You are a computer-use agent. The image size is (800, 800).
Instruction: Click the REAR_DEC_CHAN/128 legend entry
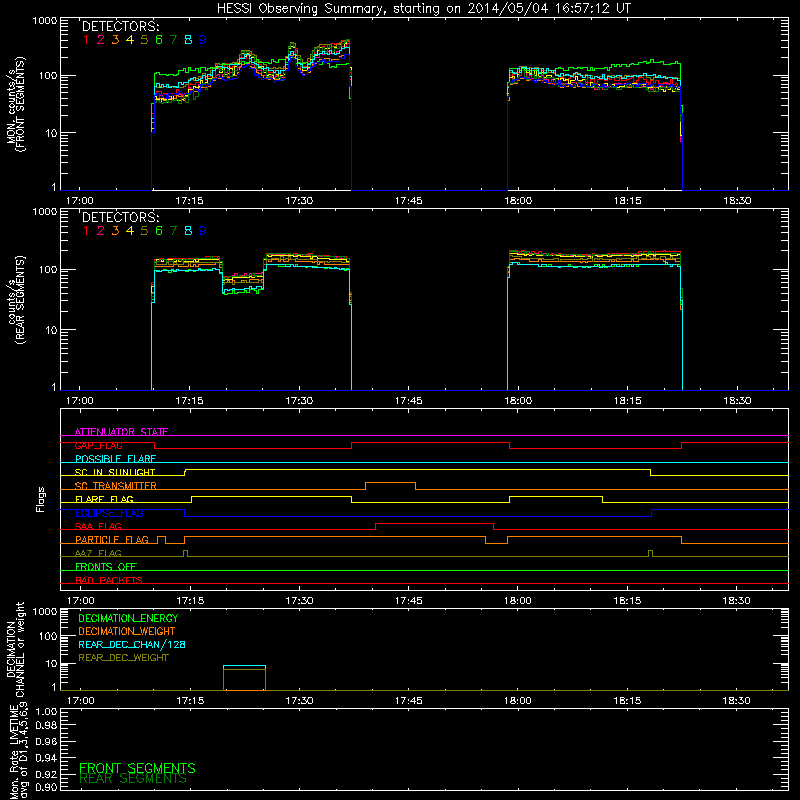pyautogui.click(x=132, y=644)
